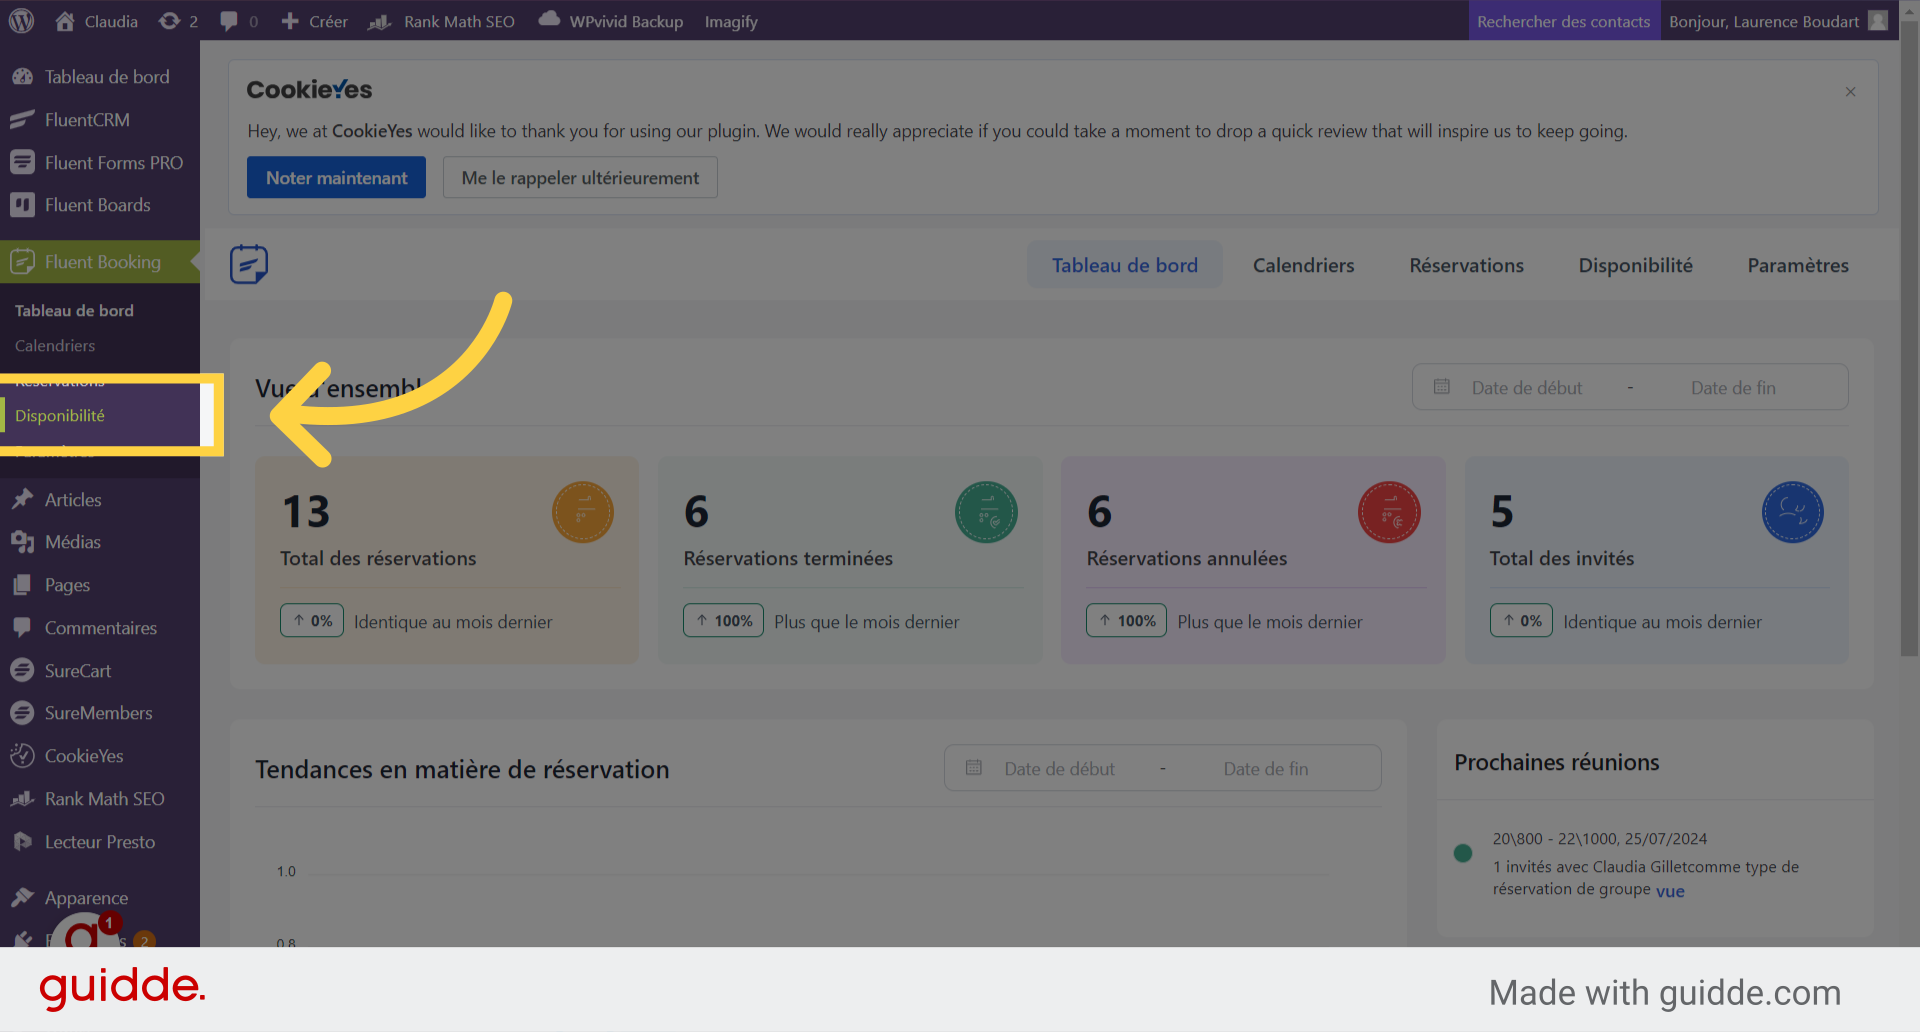The height and width of the screenshot is (1032, 1920).
Task: Click the 0% badge under Total des invités
Action: point(1521,620)
